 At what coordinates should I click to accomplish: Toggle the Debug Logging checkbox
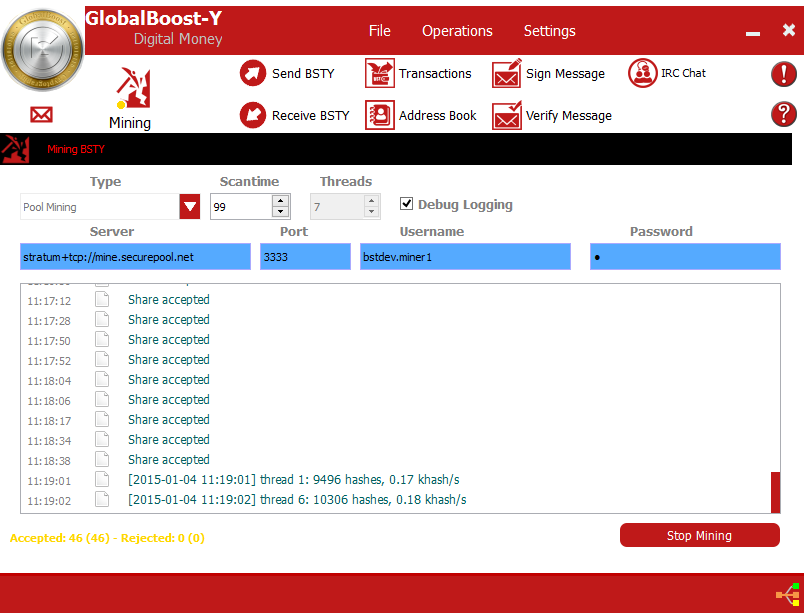pyautogui.click(x=407, y=204)
